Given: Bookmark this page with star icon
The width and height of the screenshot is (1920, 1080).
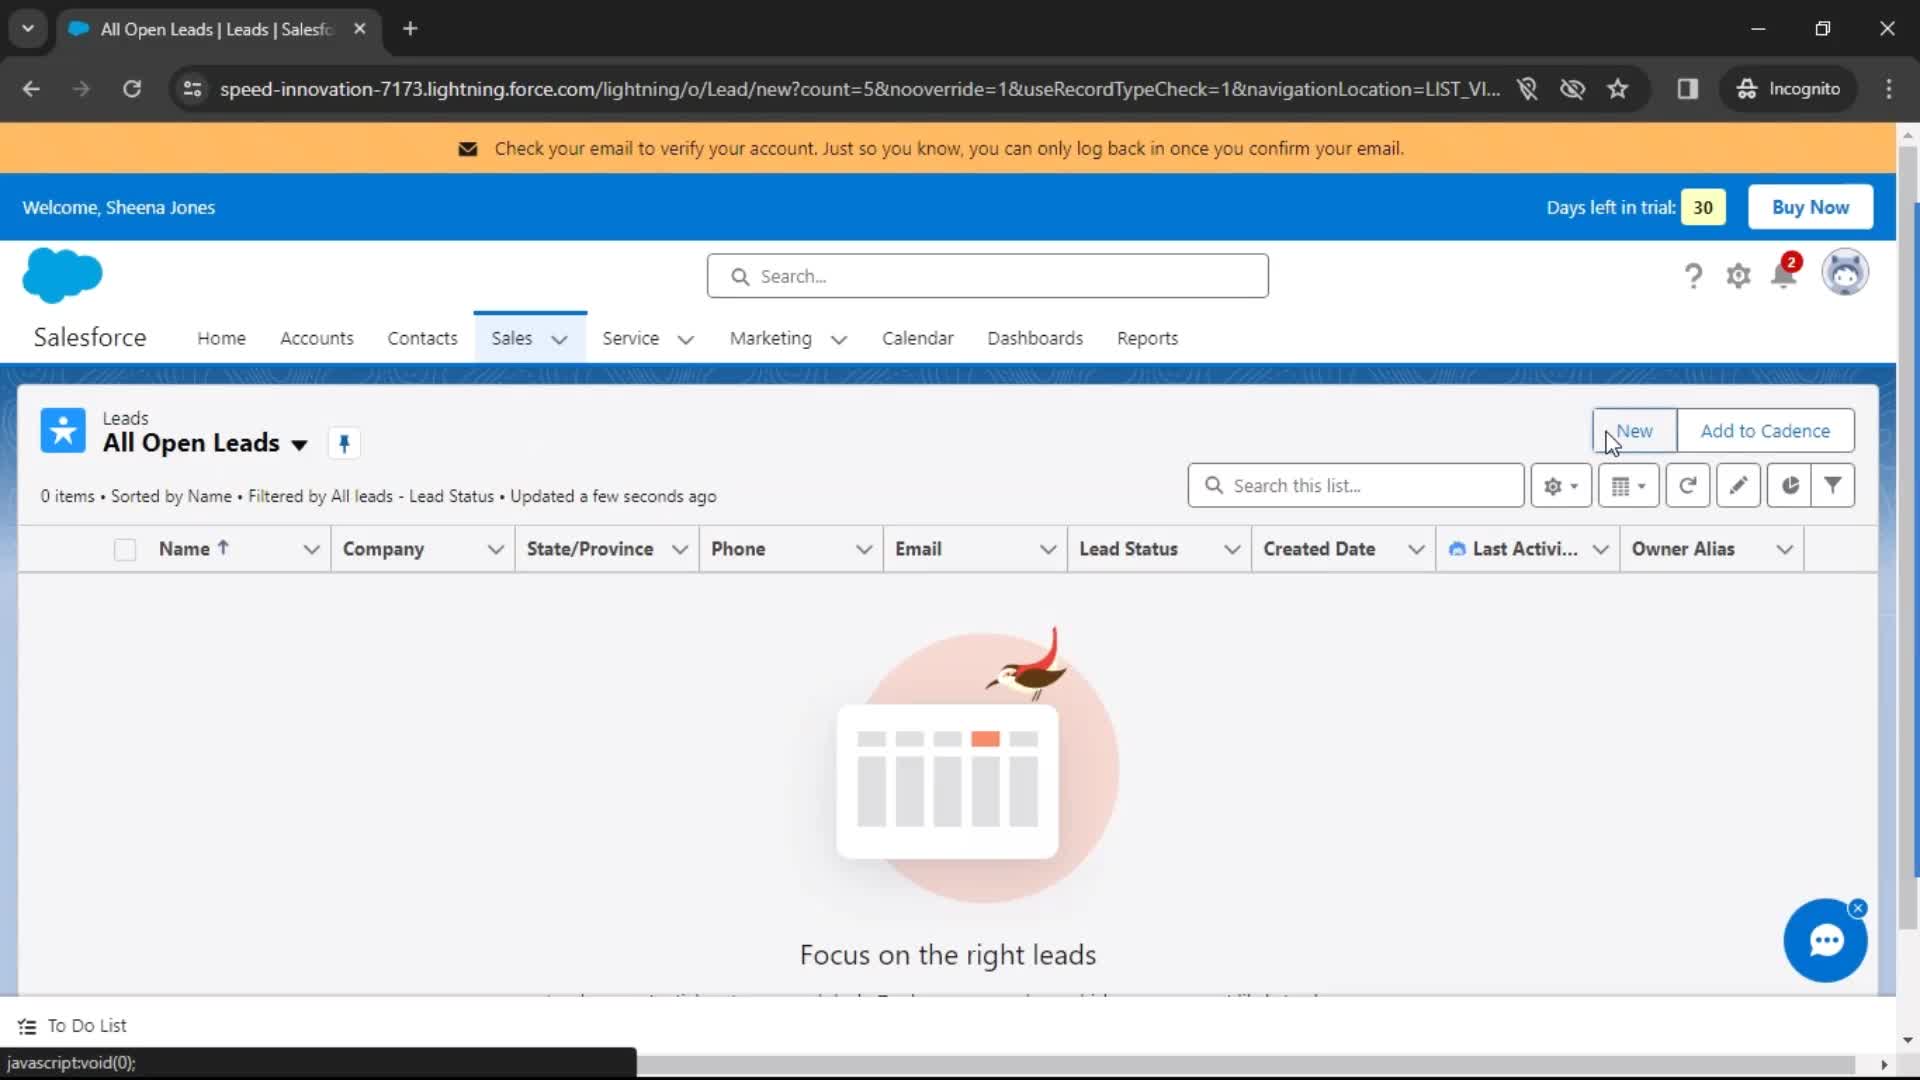Looking at the screenshot, I should (x=1618, y=89).
